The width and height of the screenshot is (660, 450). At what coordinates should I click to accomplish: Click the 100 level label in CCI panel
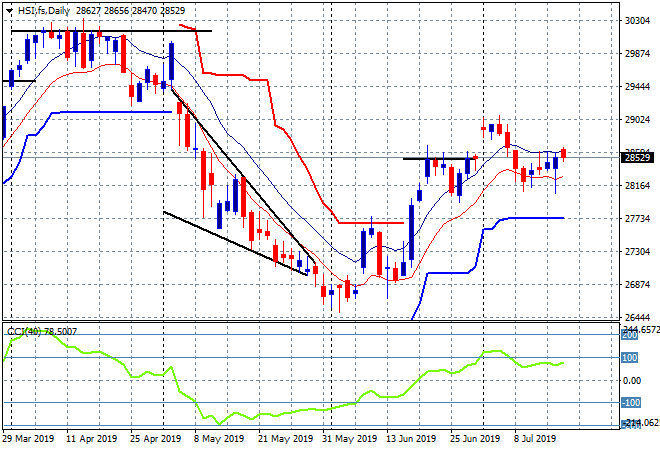(630, 358)
